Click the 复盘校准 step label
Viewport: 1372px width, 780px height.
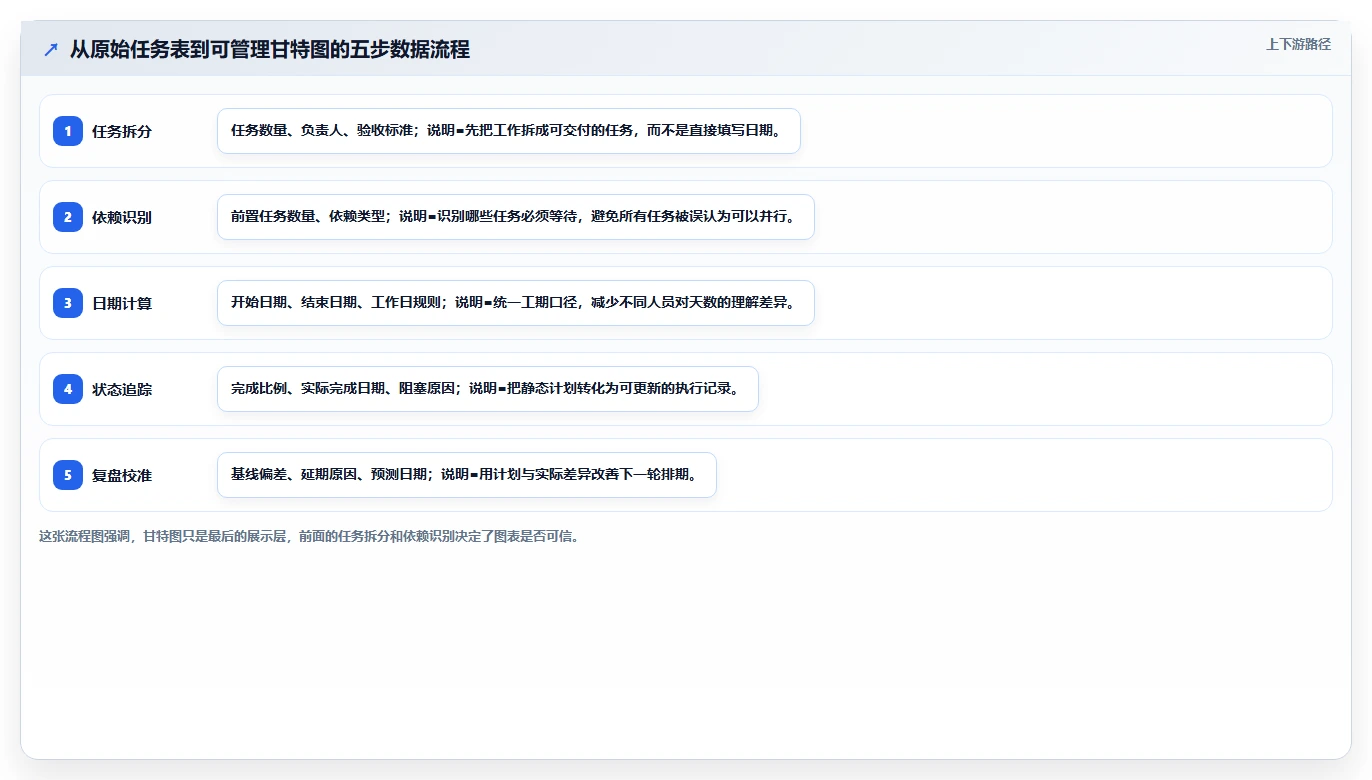point(122,475)
